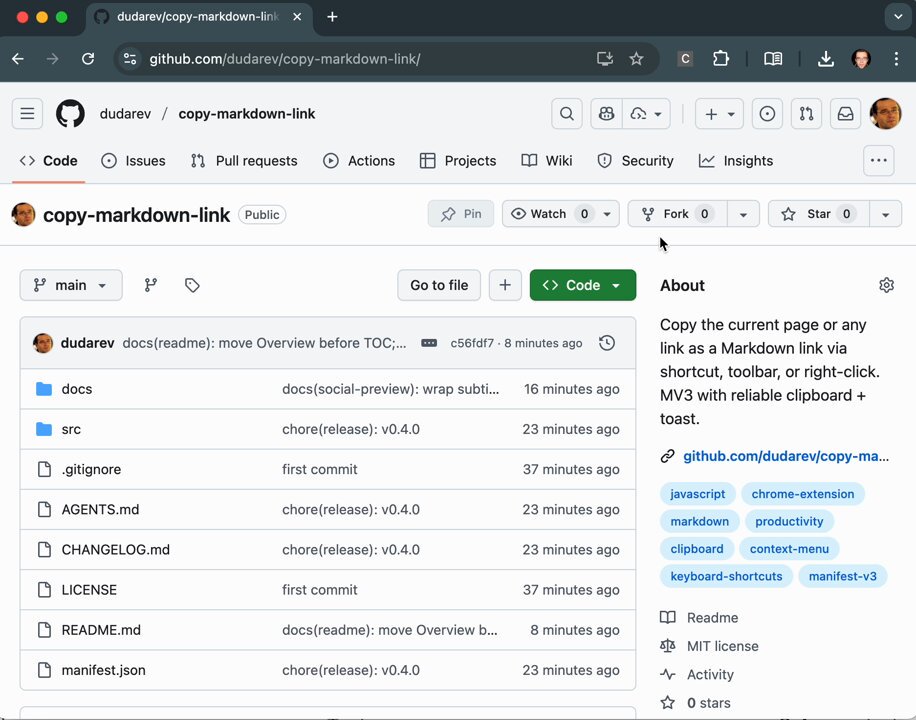Open the C extension icon in toolbar
916x720 pixels.
pyautogui.click(x=685, y=59)
